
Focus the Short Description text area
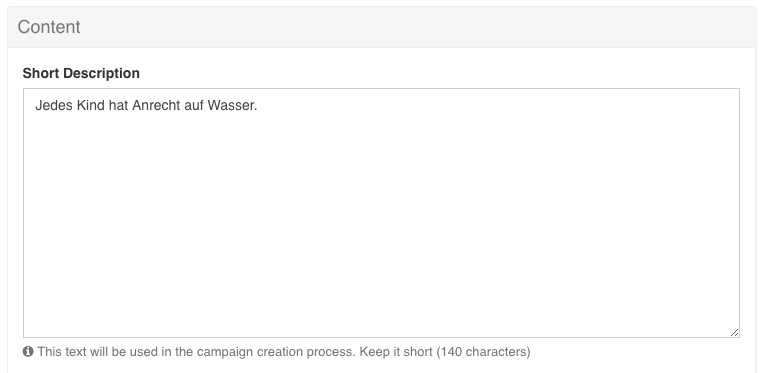click(381, 213)
